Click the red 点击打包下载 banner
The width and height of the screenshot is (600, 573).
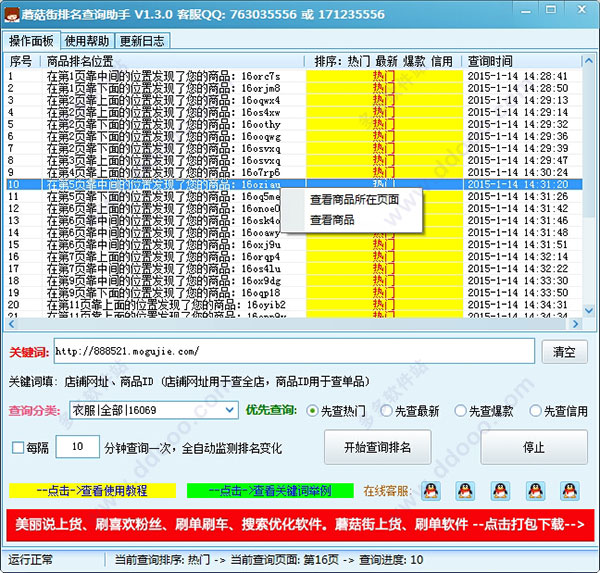pos(300,524)
